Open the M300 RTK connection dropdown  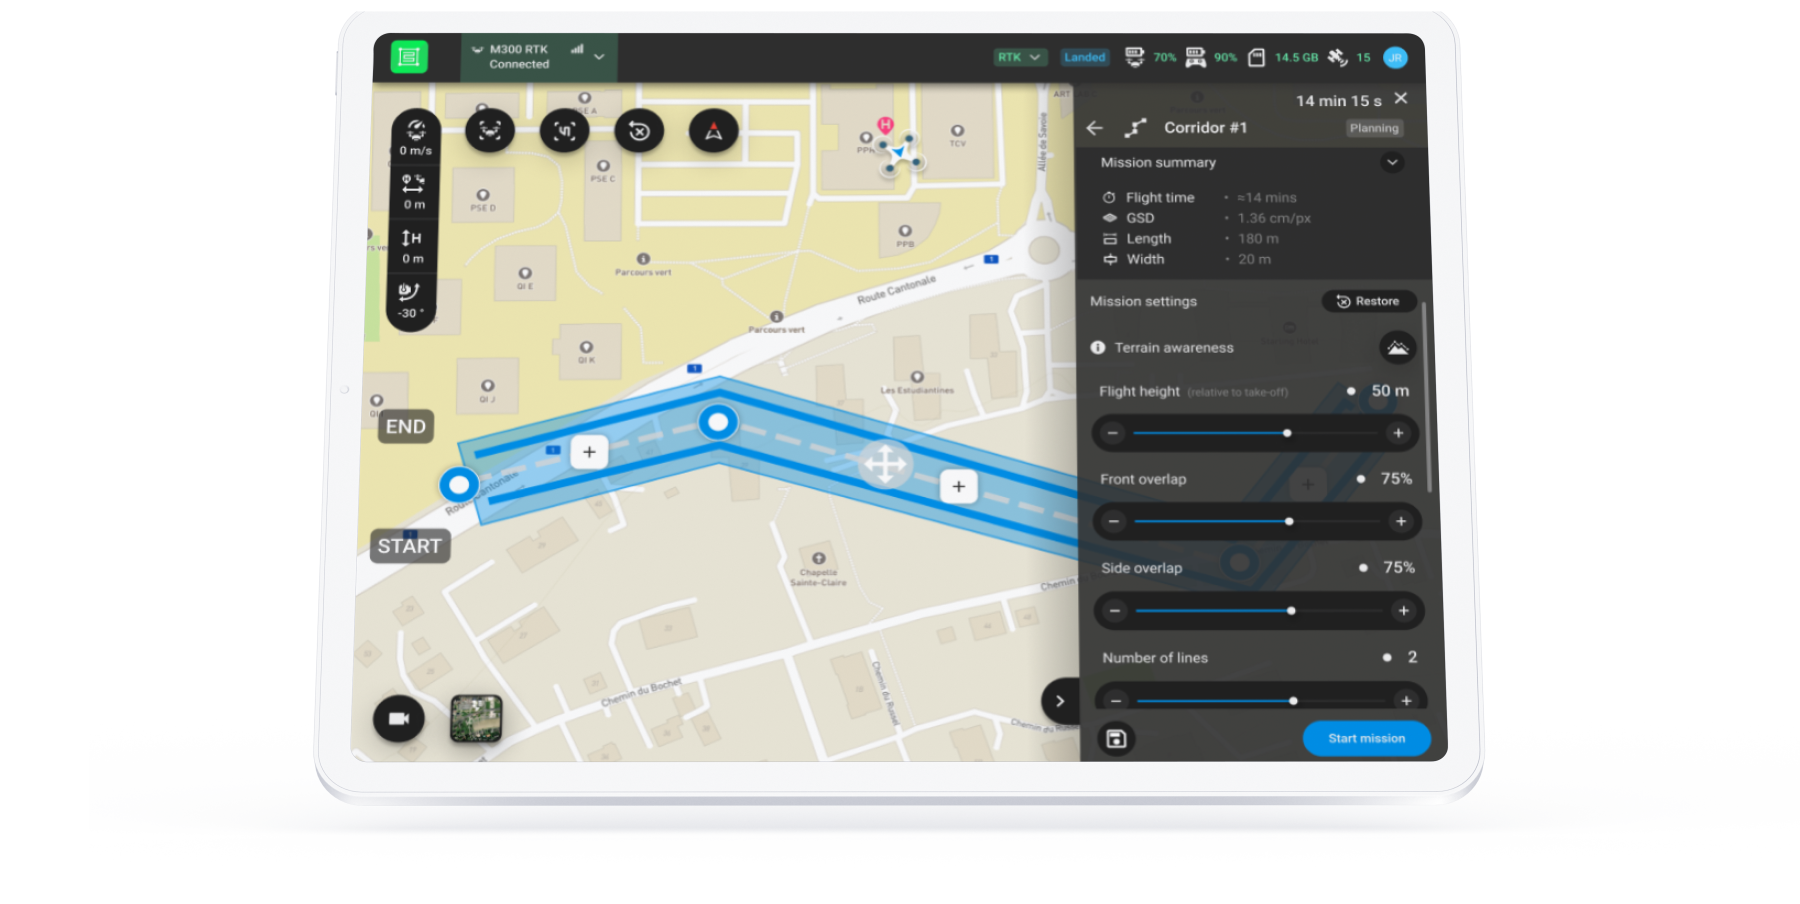[599, 57]
